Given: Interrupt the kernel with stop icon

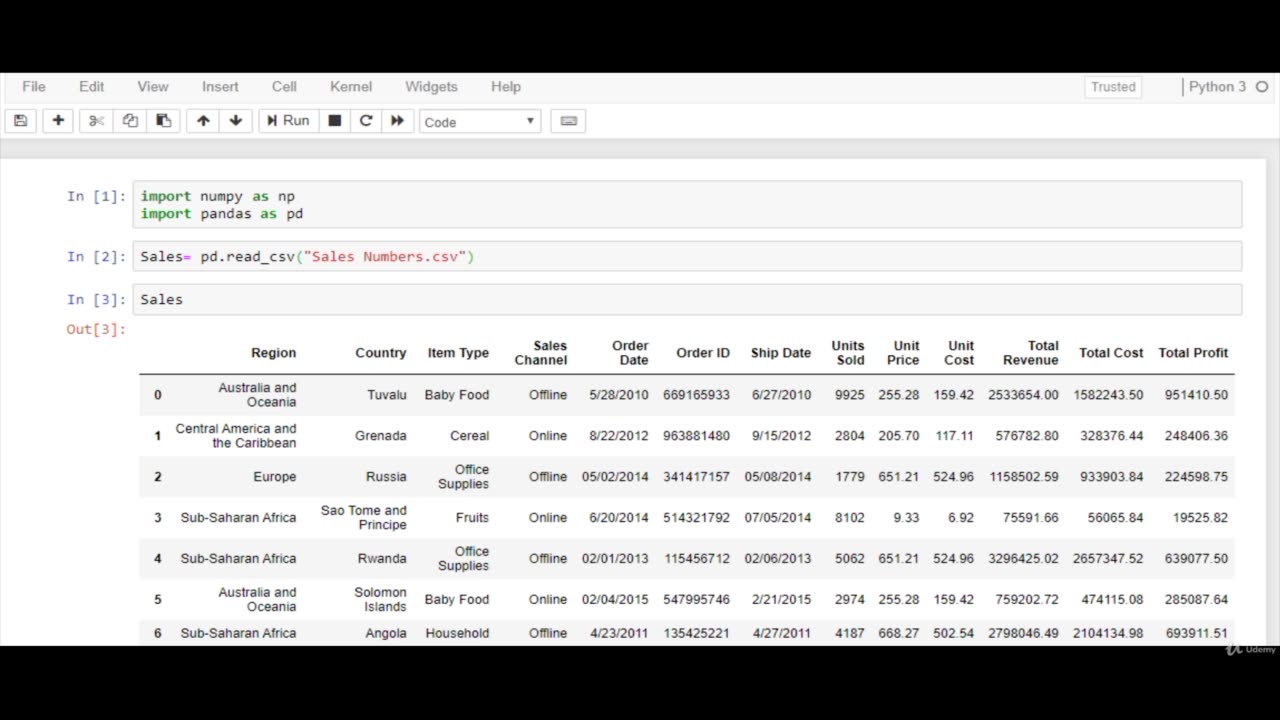Looking at the screenshot, I should [335, 121].
